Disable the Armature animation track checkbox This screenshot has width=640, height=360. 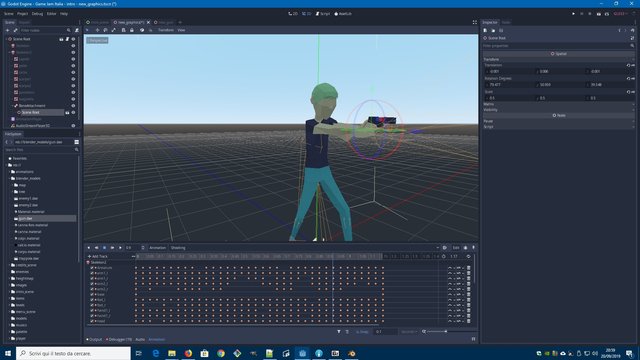[x=92, y=268]
